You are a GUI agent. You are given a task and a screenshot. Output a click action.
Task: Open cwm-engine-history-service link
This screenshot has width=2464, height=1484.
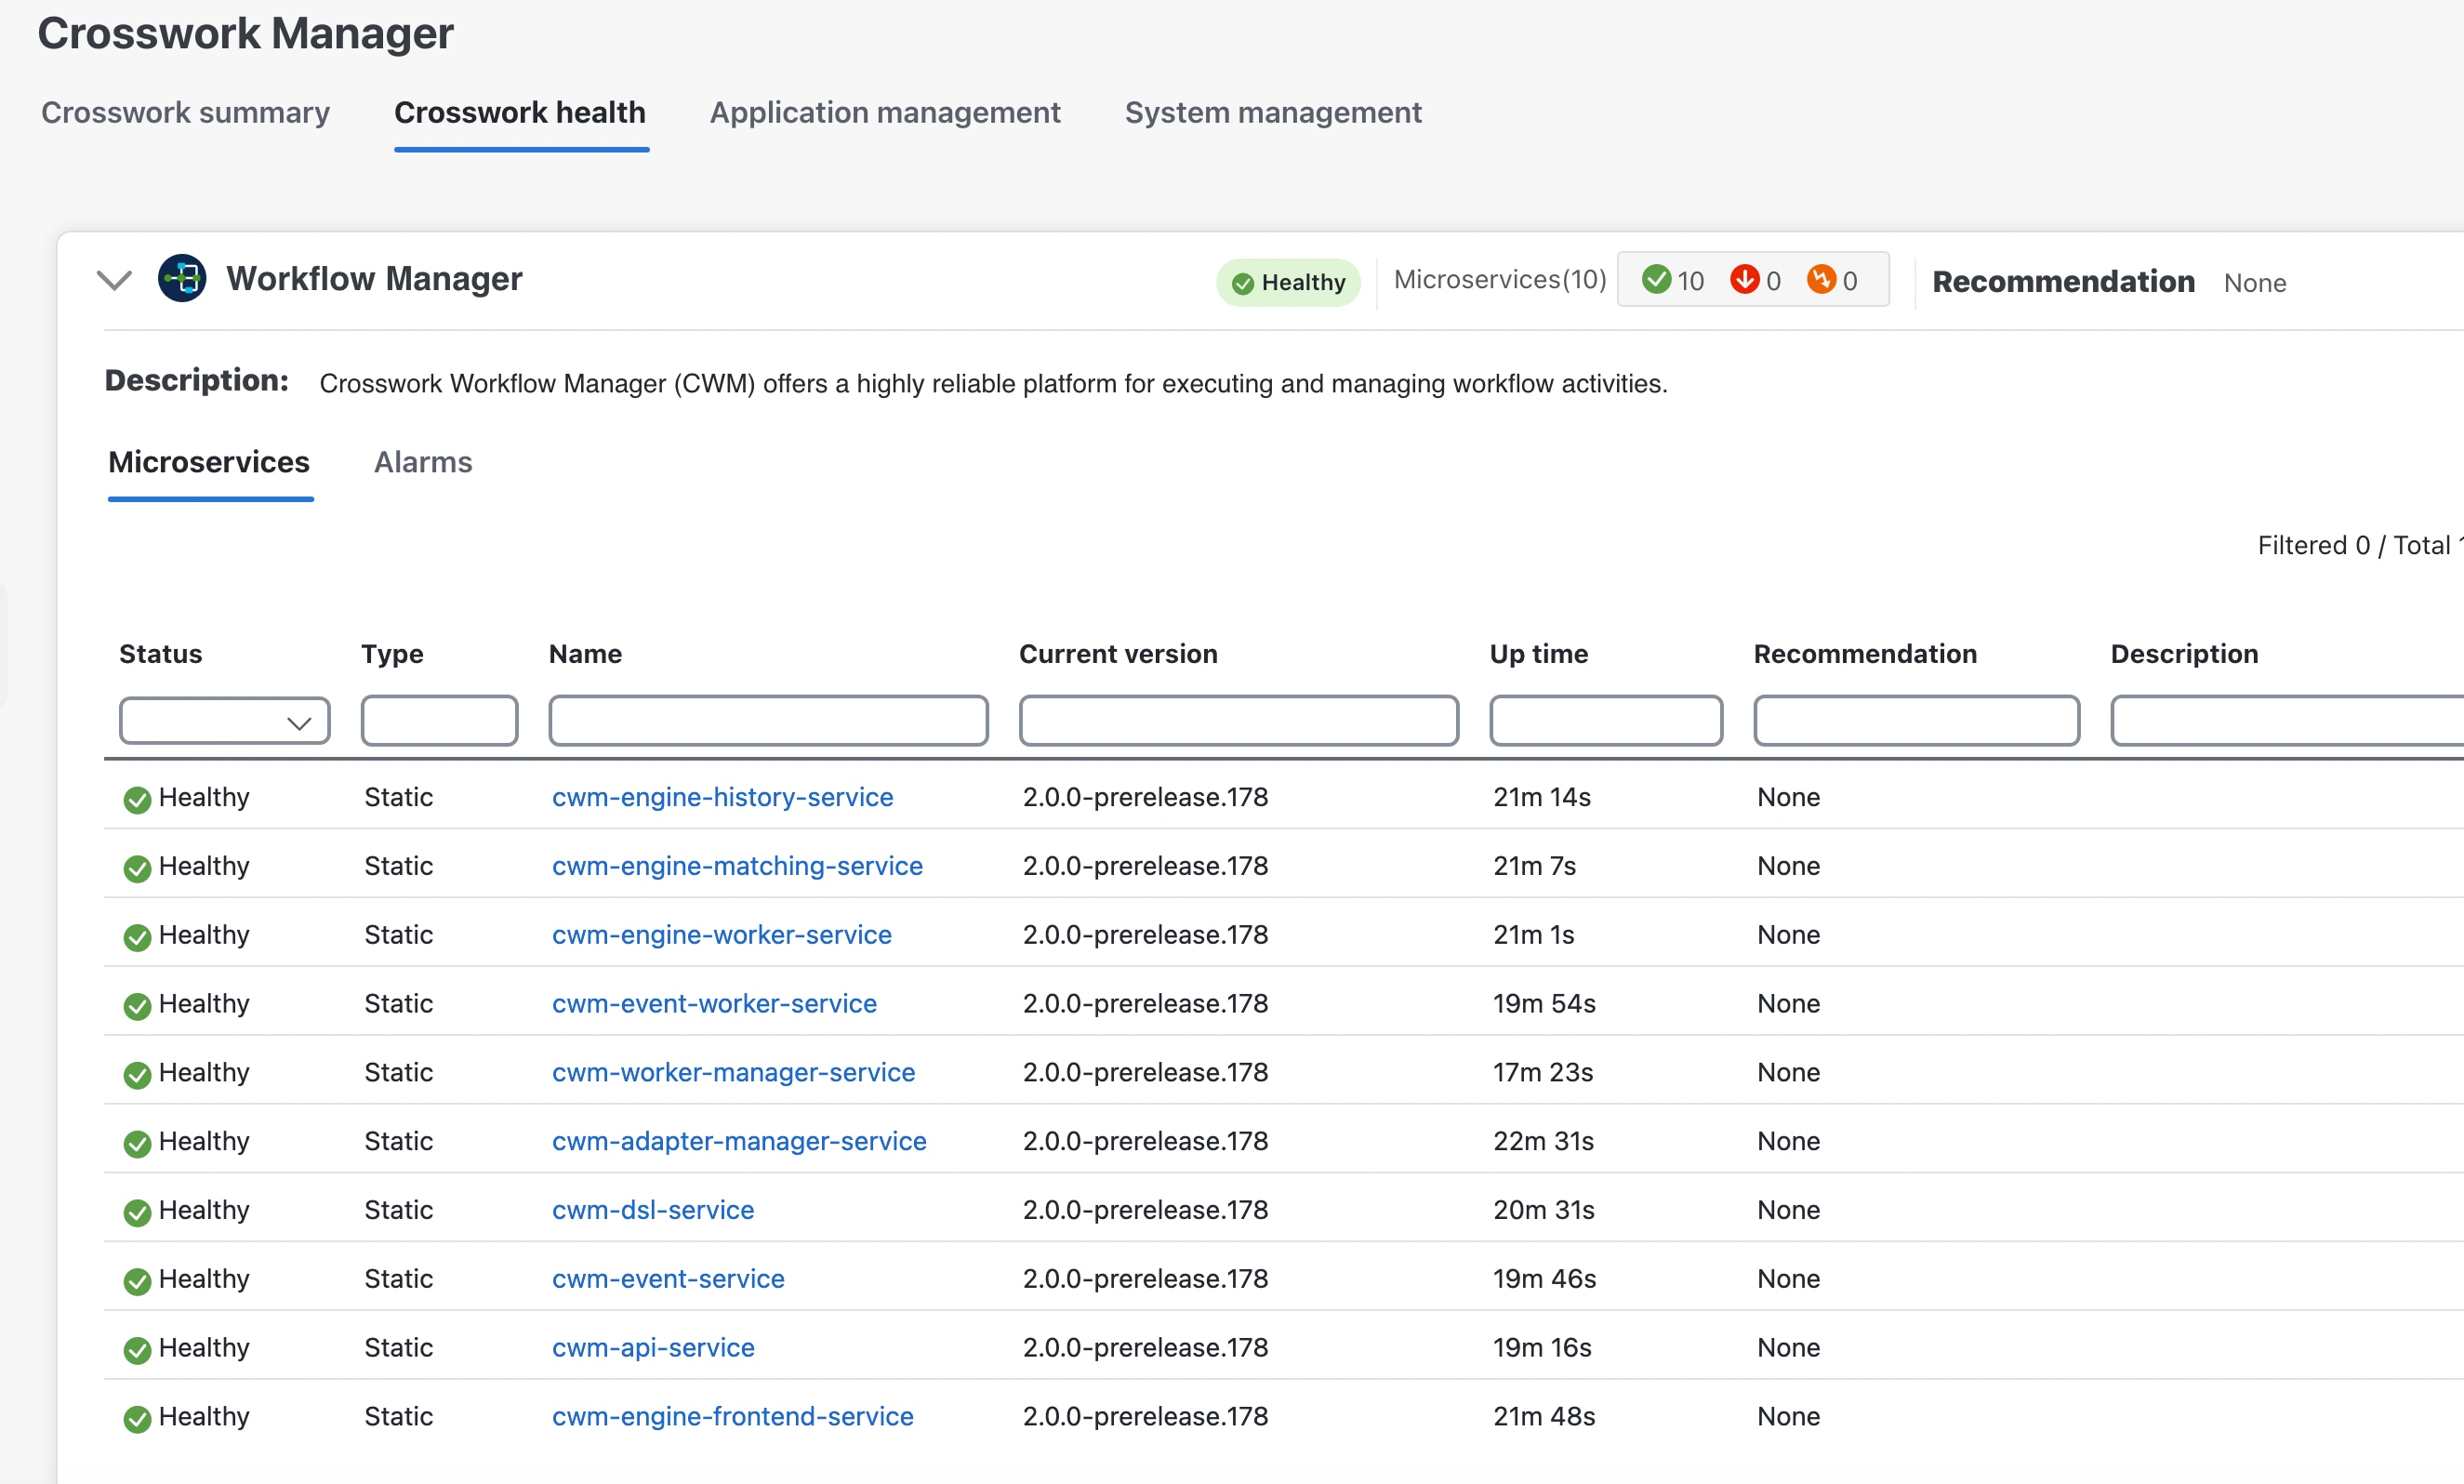tap(722, 797)
